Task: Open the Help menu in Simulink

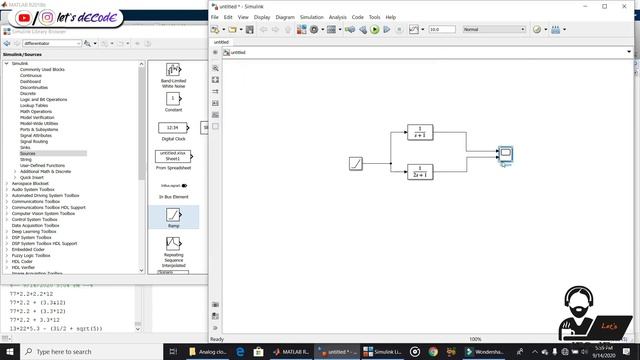Action: click(391, 17)
